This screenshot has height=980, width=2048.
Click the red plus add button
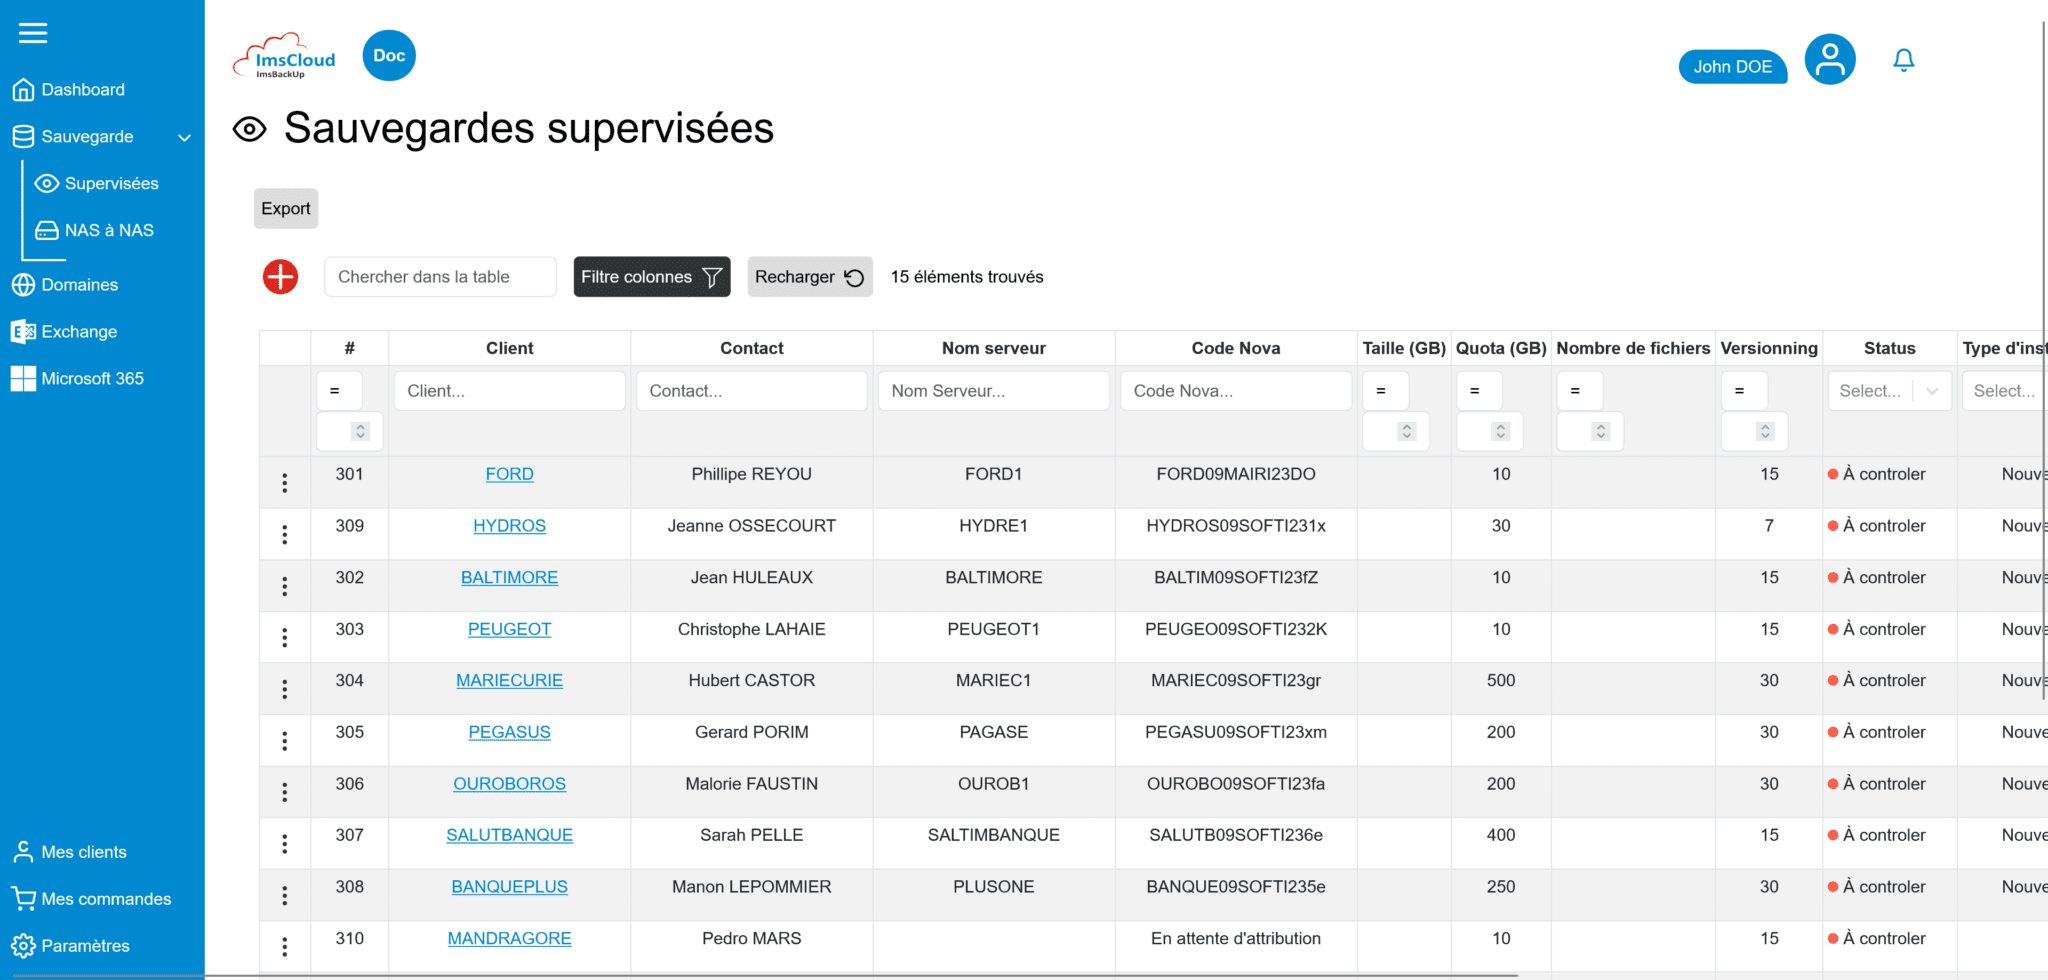pyautogui.click(x=280, y=277)
